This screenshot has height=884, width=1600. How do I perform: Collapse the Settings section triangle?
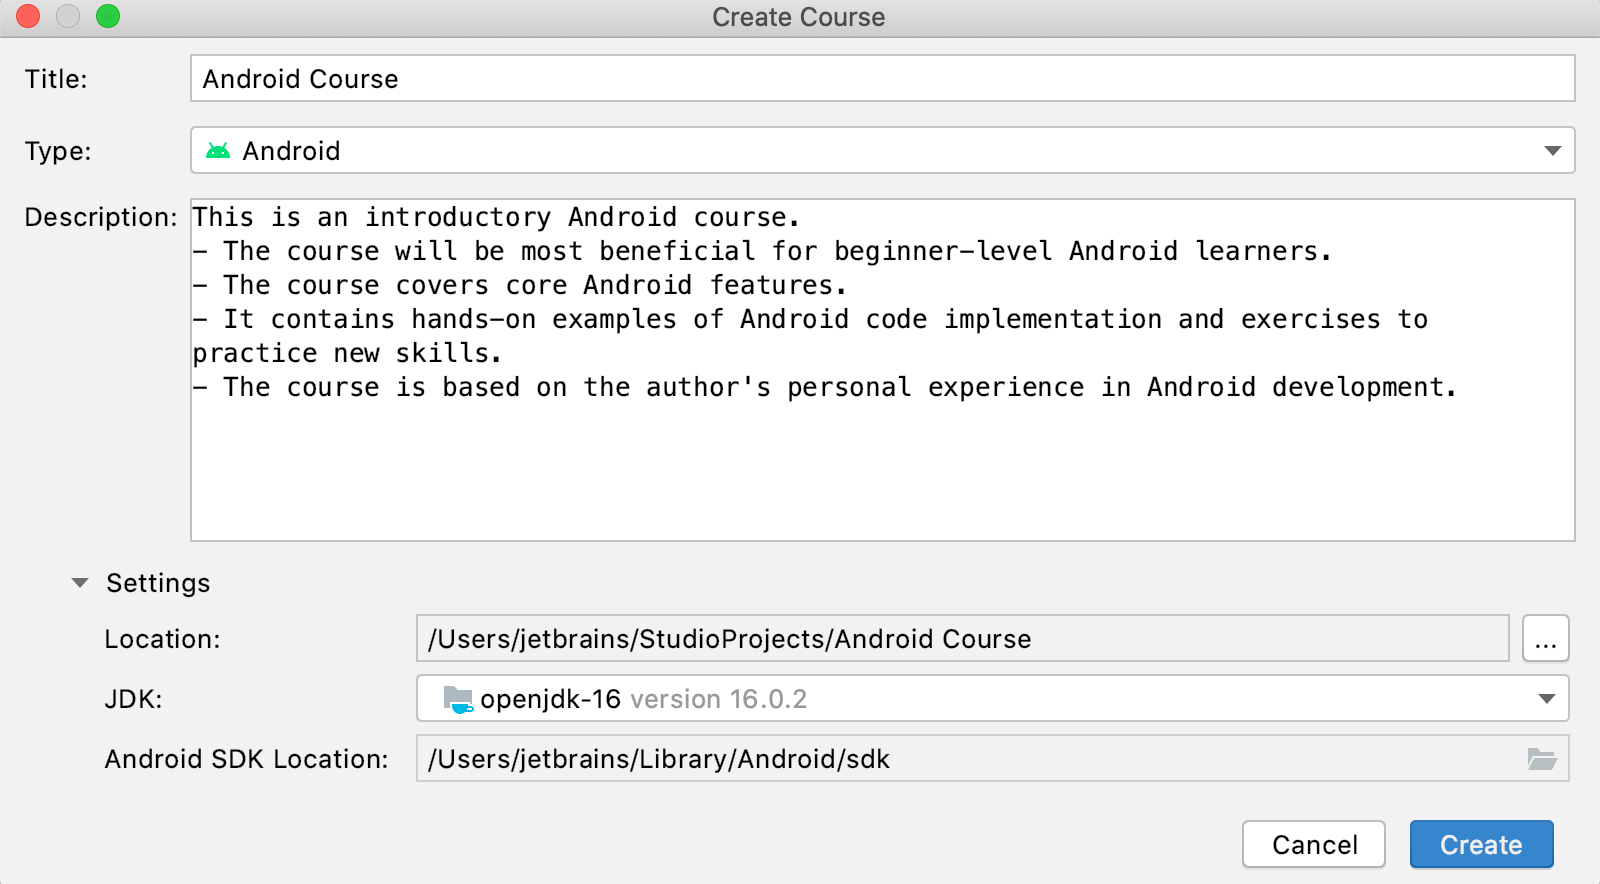[80, 583]
